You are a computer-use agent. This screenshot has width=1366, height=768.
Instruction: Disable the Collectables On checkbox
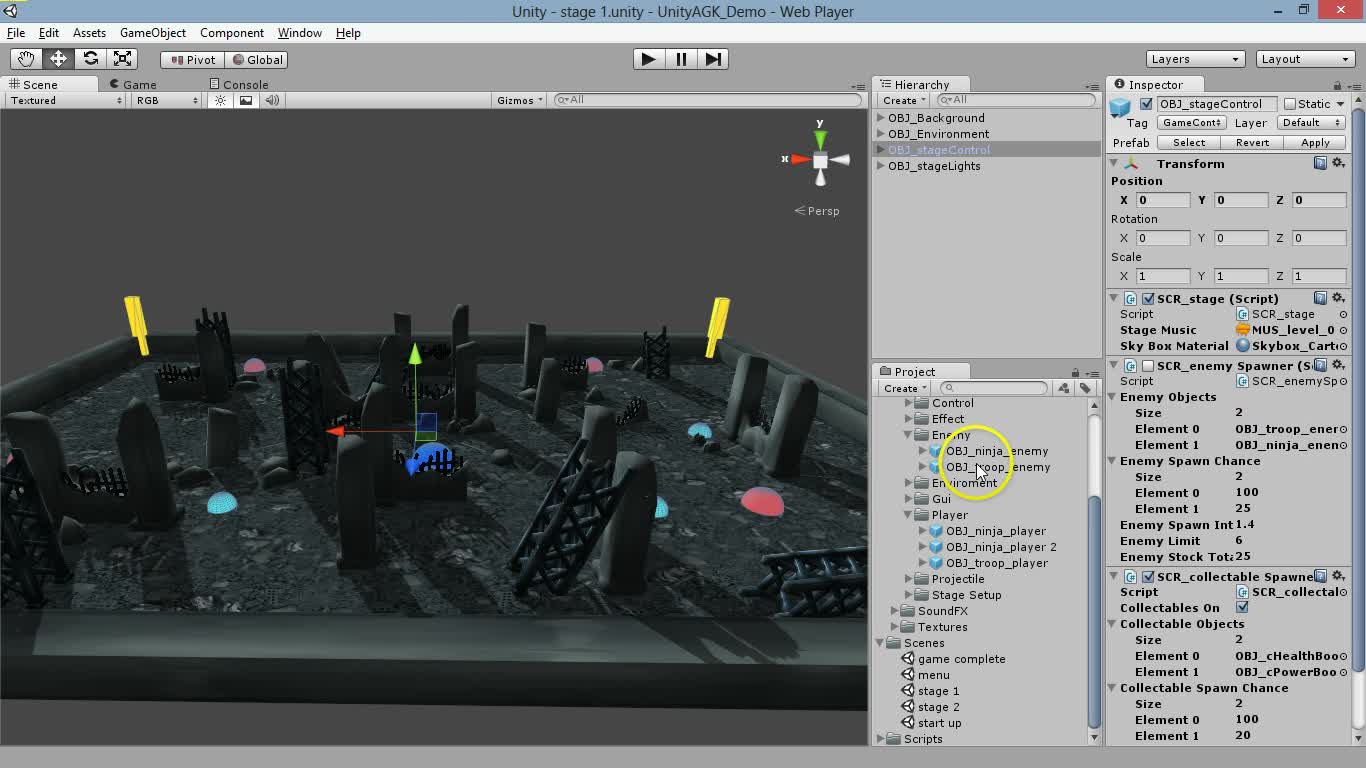(1243, 607)
